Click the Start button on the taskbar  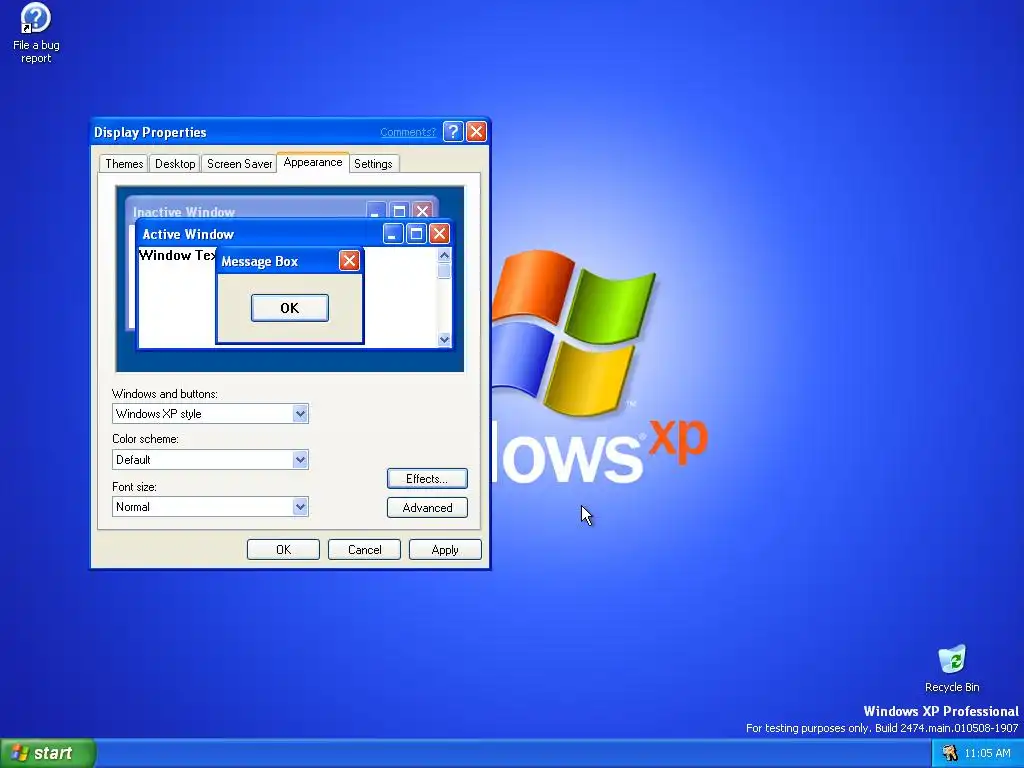tap(48, 753)
